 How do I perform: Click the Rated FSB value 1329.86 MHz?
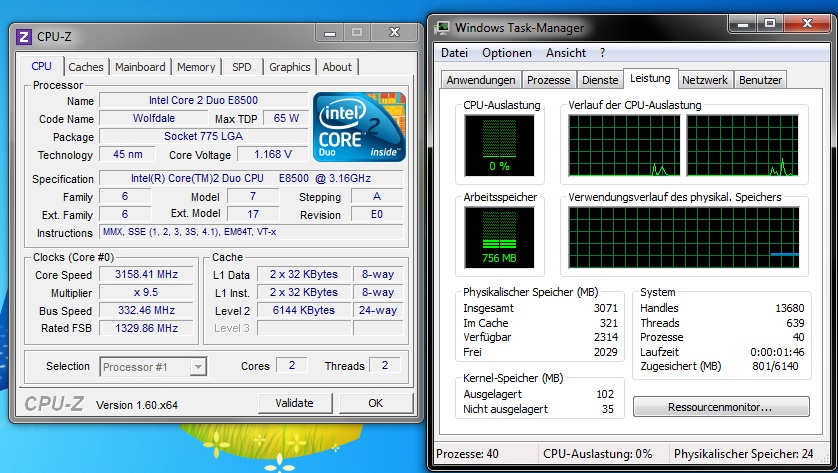(146, 328)
